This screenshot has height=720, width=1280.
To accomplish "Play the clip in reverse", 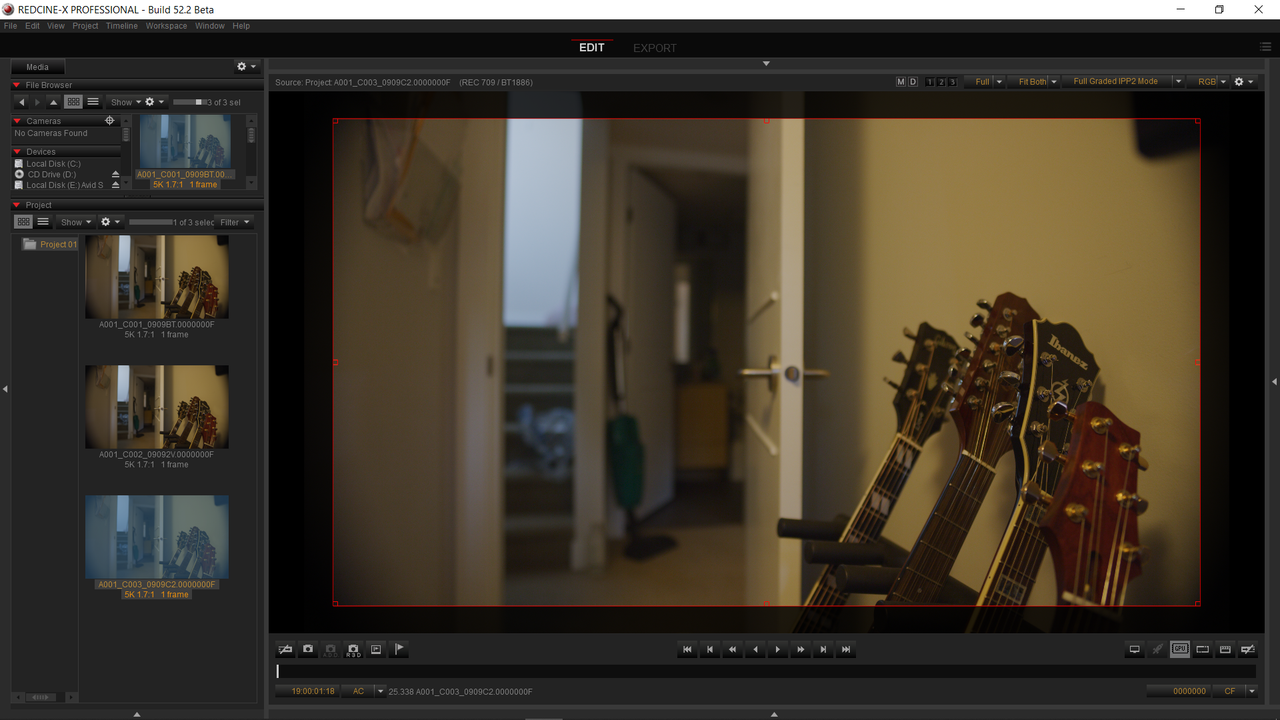I will pyautogui.click(x=755, y=650).
